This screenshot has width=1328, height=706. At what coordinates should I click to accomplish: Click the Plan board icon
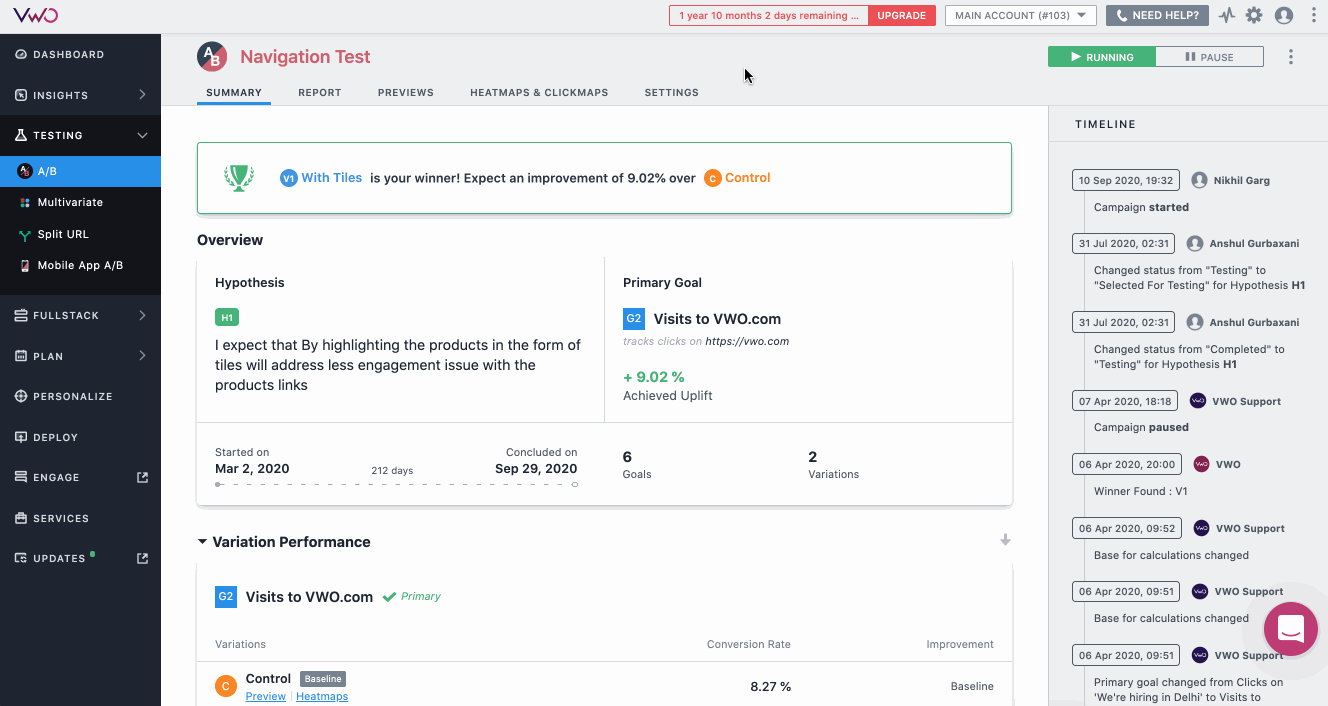pyautogui.click(x=21, y=356)
